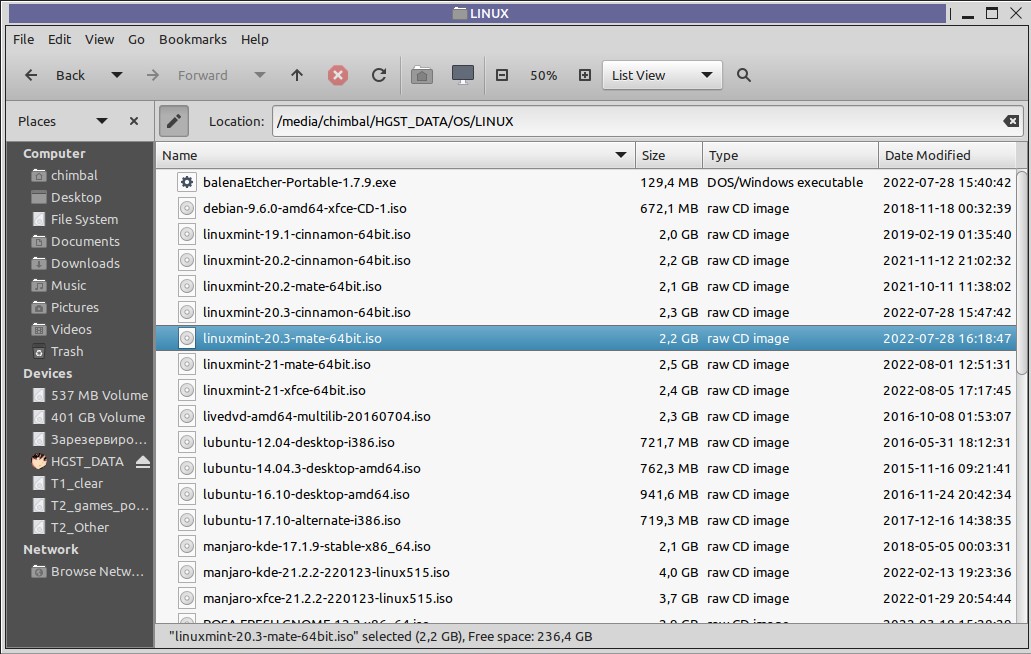This screenshot has height=654, width=1031.
Task: Open the Help menu
Action: [254, 39]
